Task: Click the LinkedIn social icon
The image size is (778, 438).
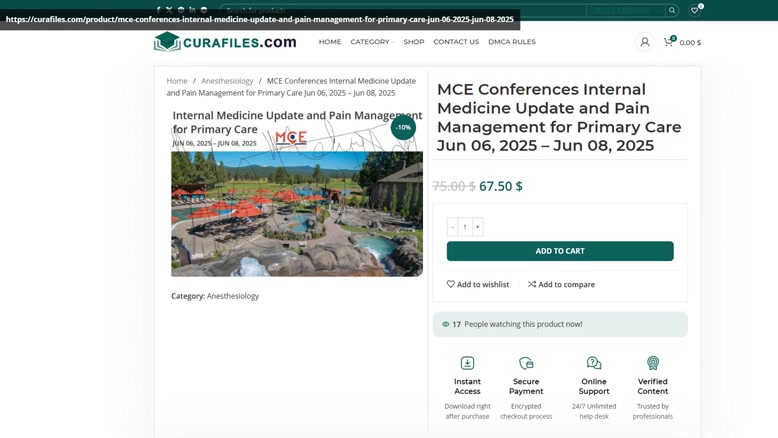Action: pyautogui.click(x=192, y=10)
